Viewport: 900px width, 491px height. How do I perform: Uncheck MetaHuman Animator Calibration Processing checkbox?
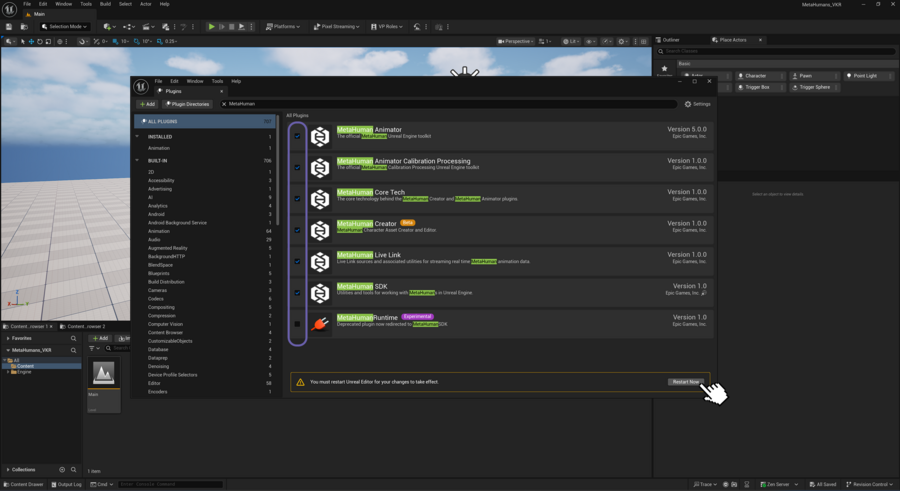[x=297, y=168]
